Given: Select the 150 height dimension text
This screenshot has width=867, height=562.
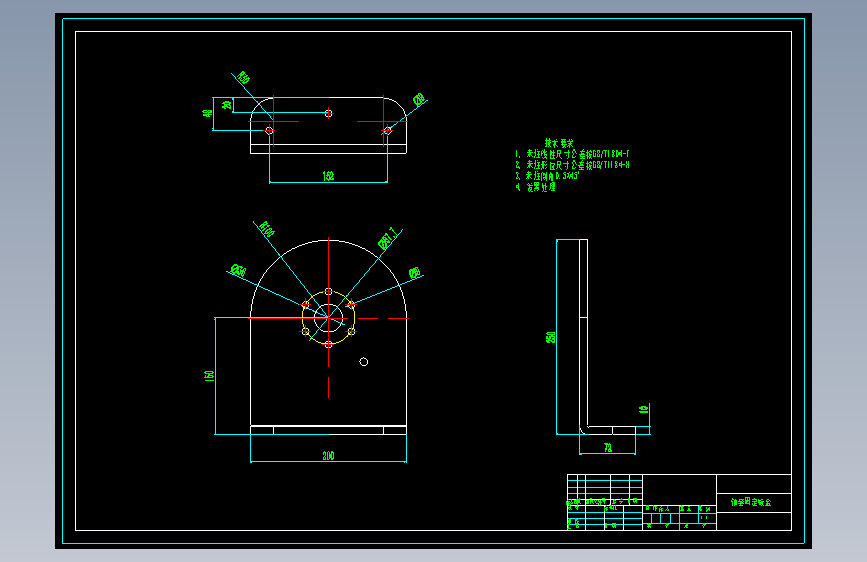Looking at the screenshot, I should point(209,376).
